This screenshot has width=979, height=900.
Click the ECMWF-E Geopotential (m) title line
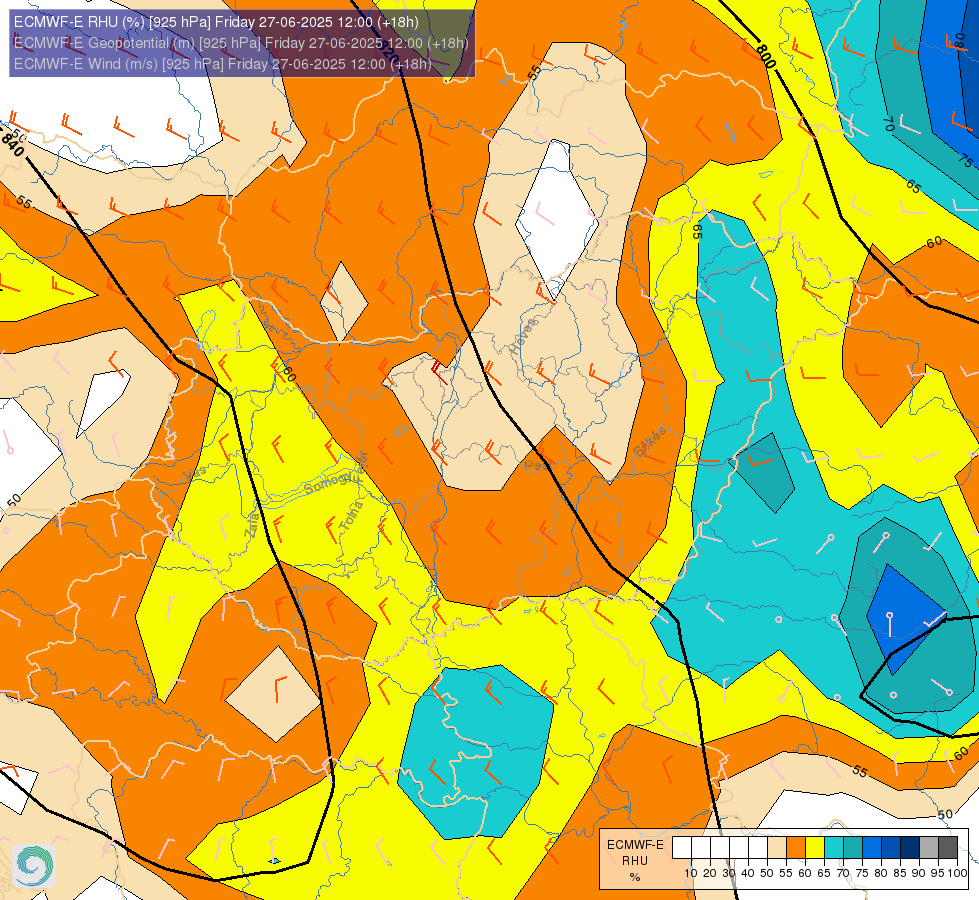(240, 43)
